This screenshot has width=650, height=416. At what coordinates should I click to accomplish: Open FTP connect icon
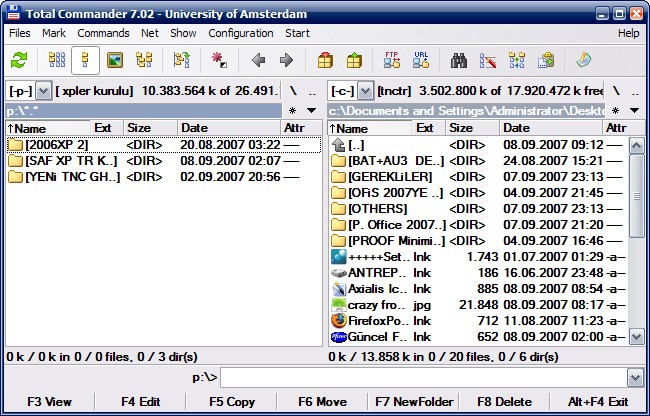(392, 60)
